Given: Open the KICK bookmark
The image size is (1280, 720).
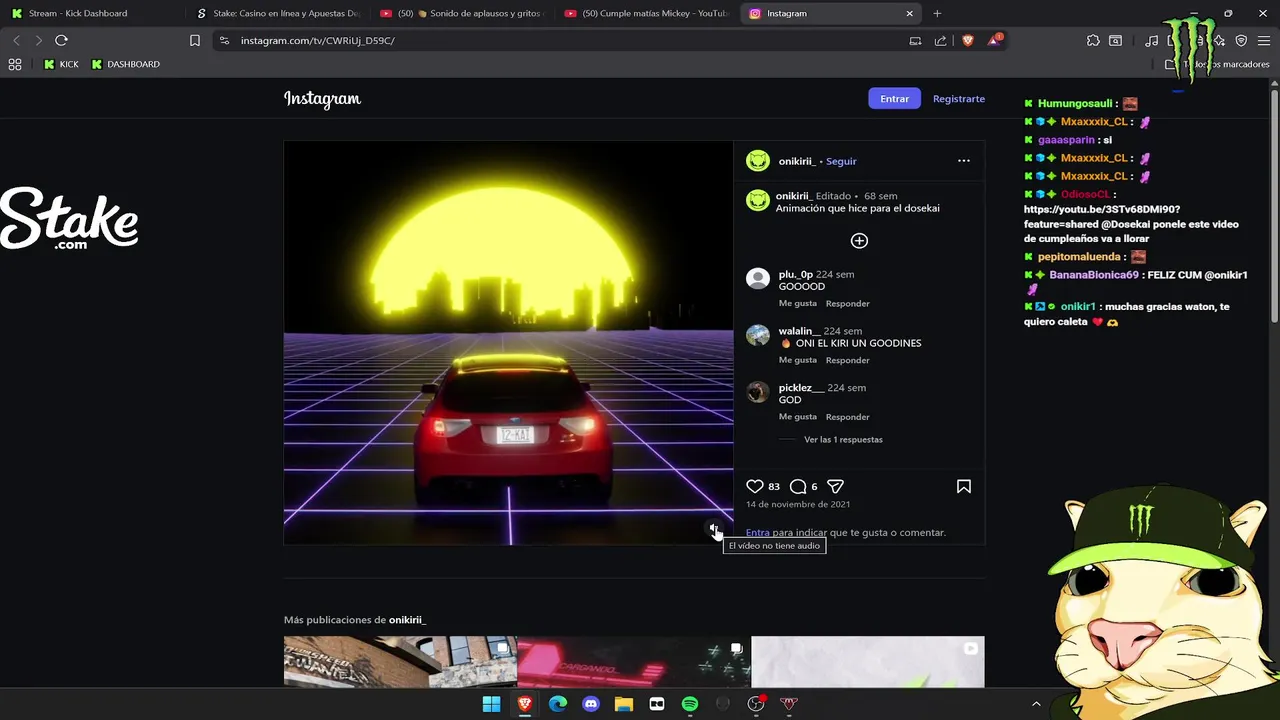Looking at the screenshot, I should click(x=61, y=64).
